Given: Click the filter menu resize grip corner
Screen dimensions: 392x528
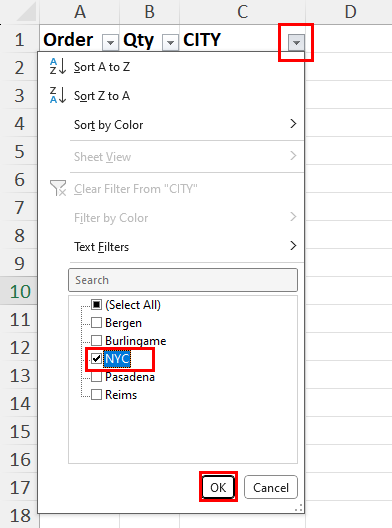Looking at the screenshot, I should pyautogui.click(x=299, y=508).
